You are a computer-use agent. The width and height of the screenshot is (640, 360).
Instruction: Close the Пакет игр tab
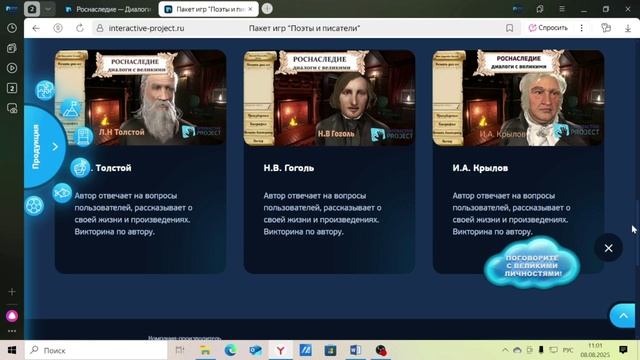click(251, 9)
